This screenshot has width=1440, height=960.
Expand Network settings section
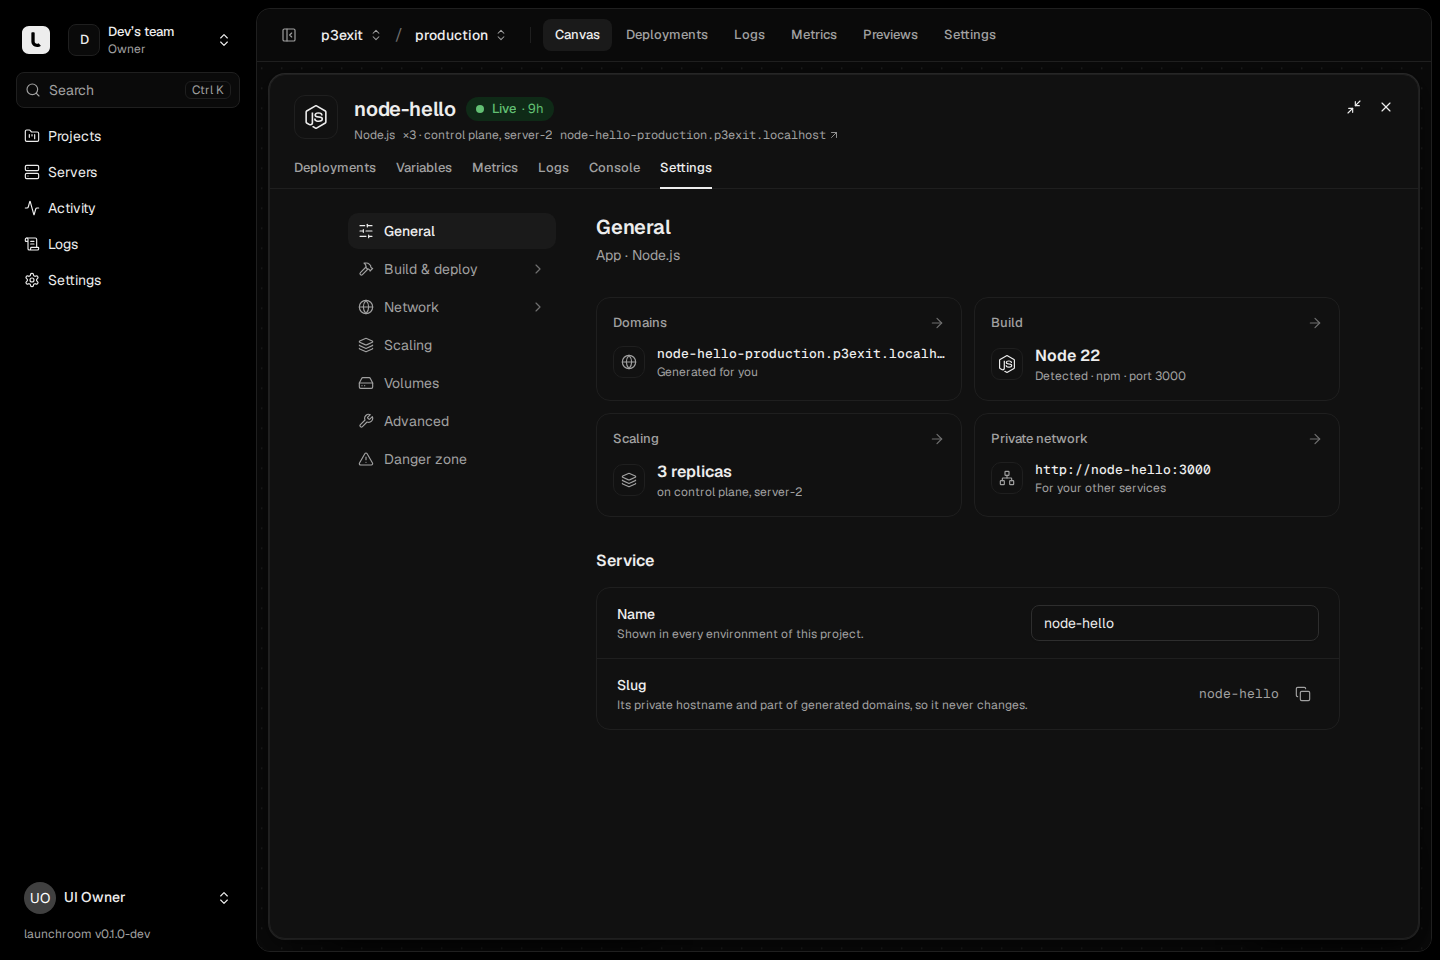(452, 307)
